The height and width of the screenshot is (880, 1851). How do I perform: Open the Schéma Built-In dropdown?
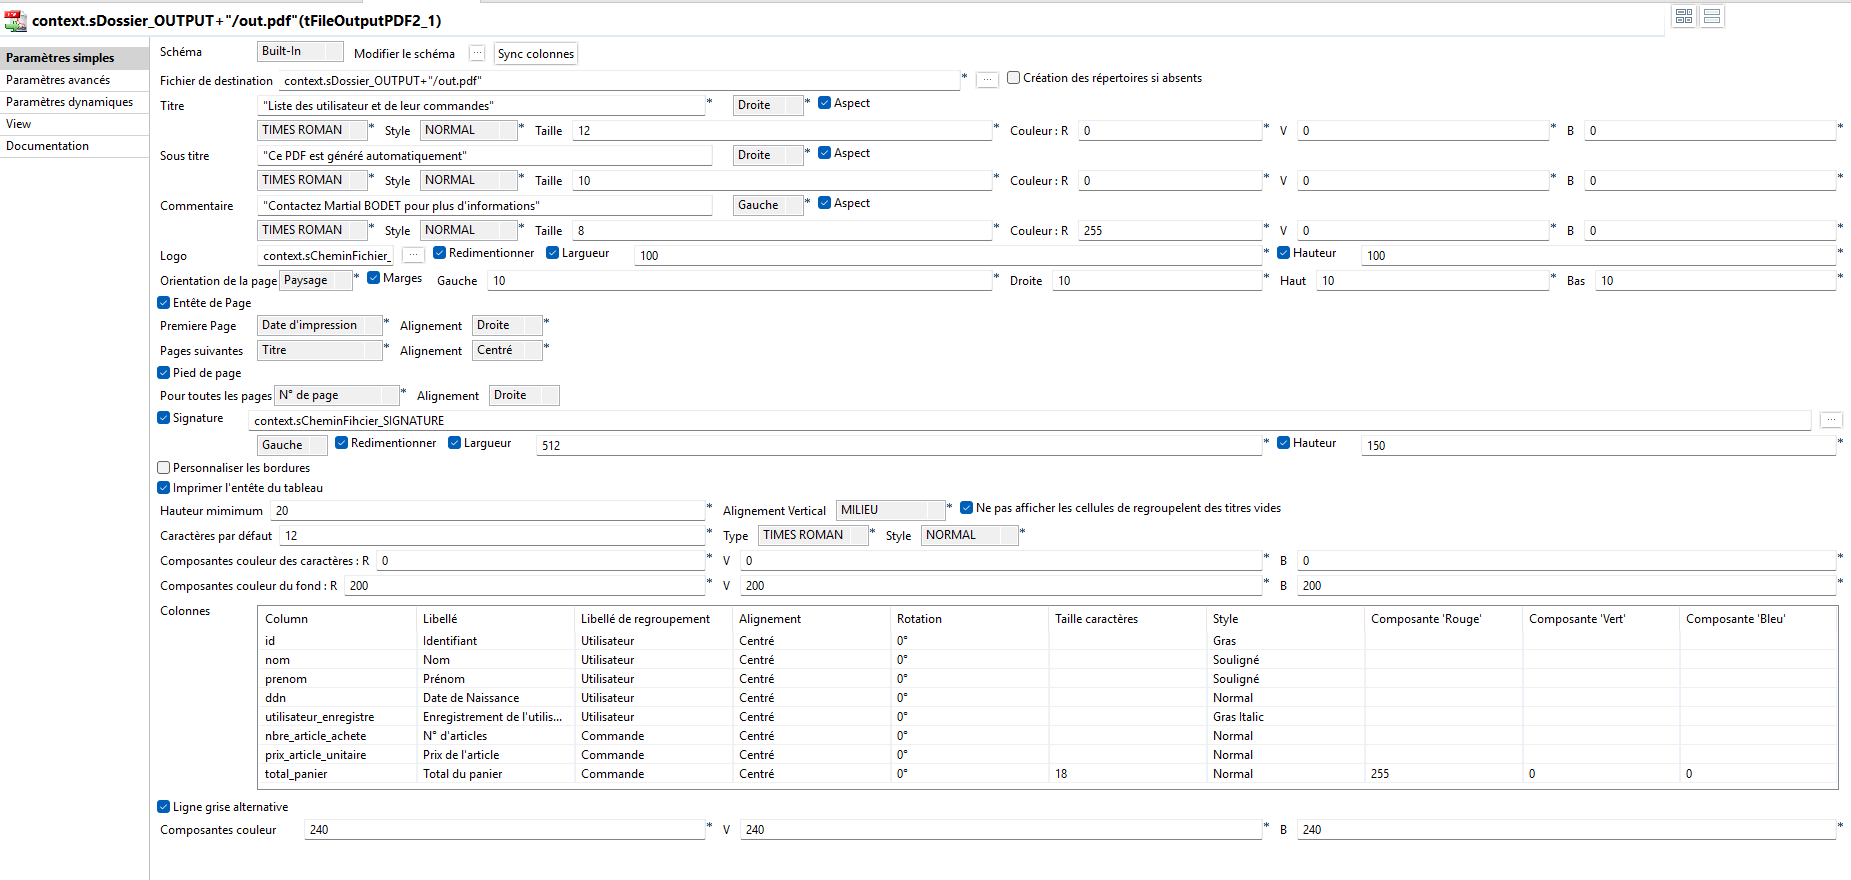[x=300, y=51]
